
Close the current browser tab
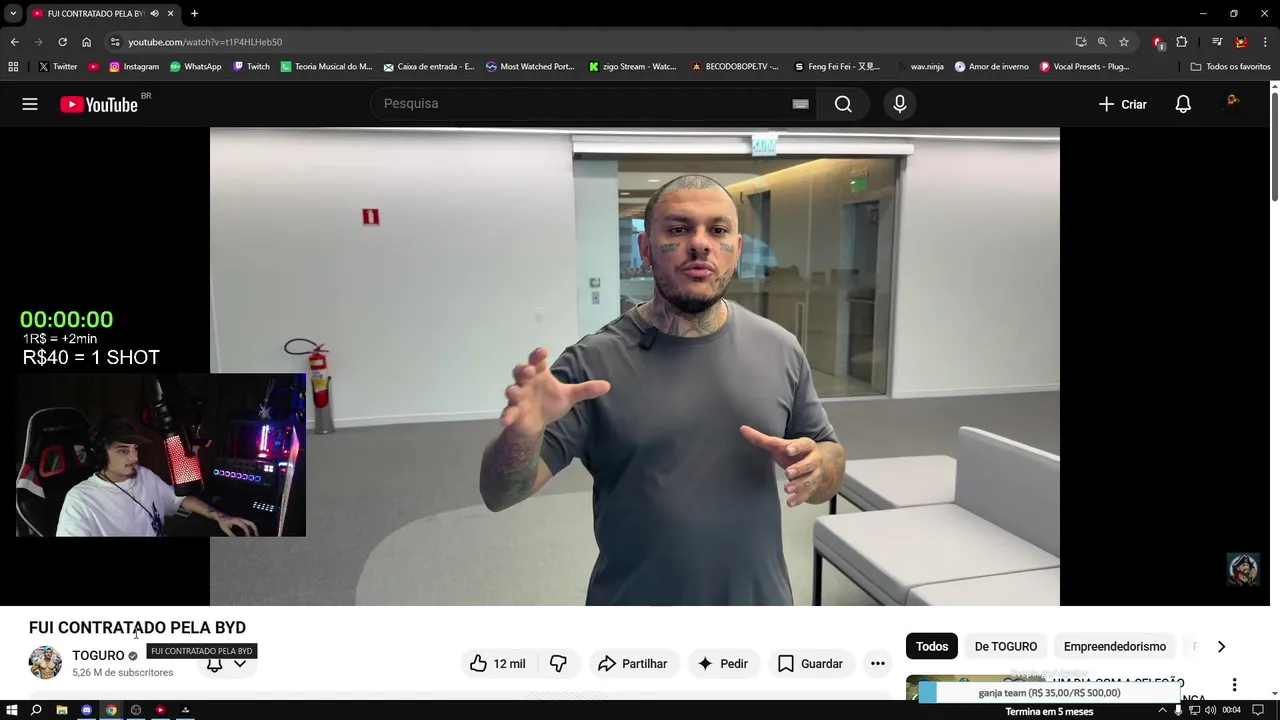tap(170, 14)
